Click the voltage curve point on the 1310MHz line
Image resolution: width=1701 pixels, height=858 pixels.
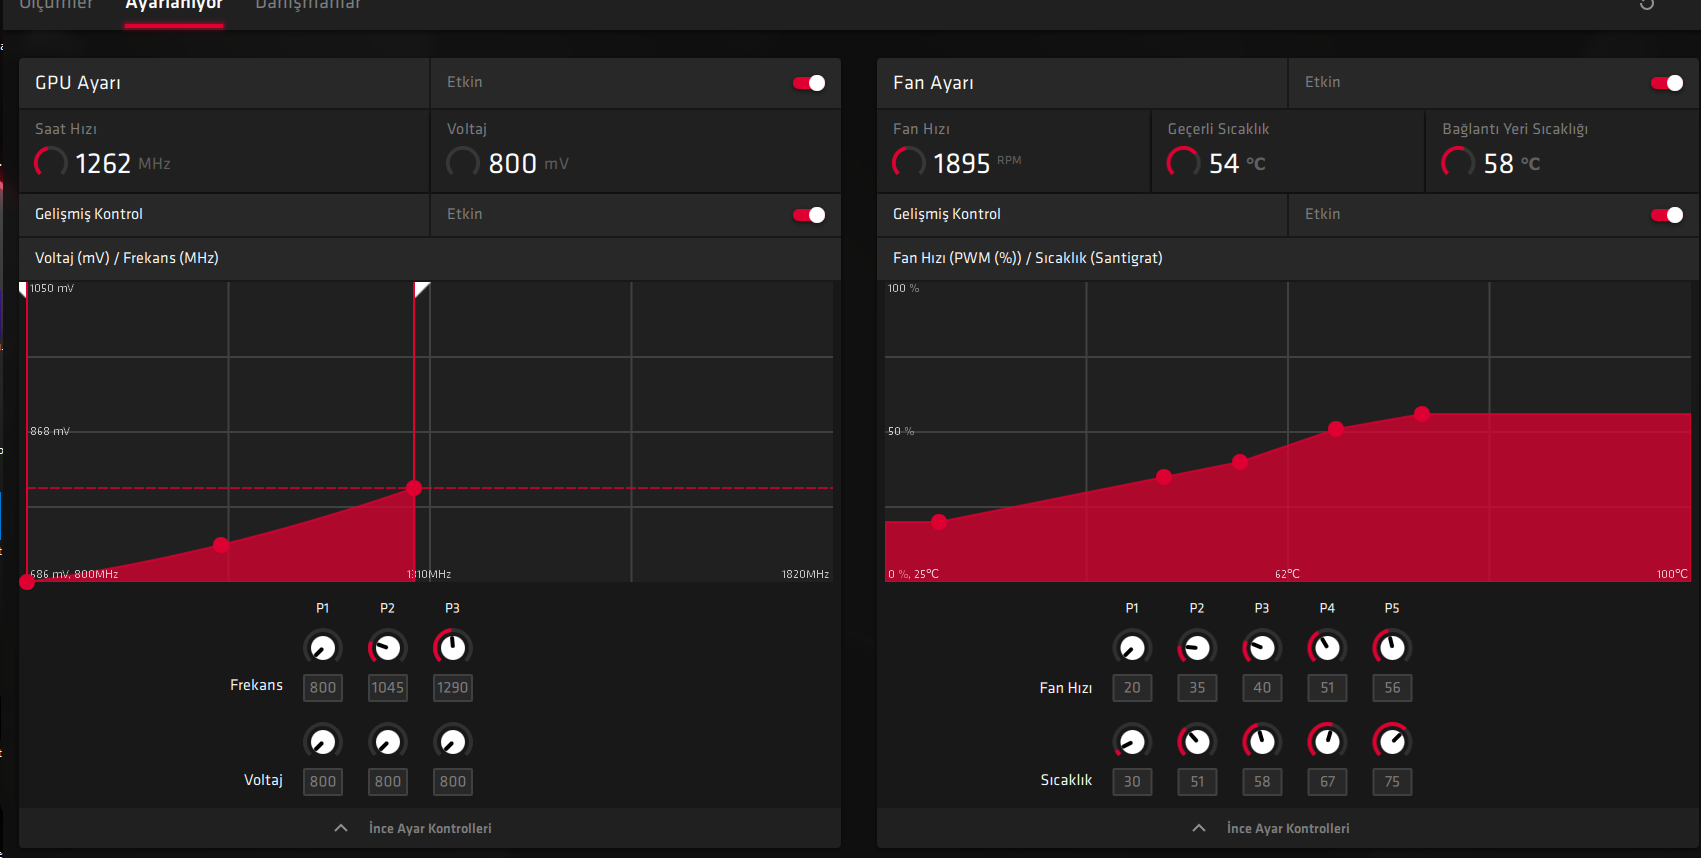coord(414,488)
